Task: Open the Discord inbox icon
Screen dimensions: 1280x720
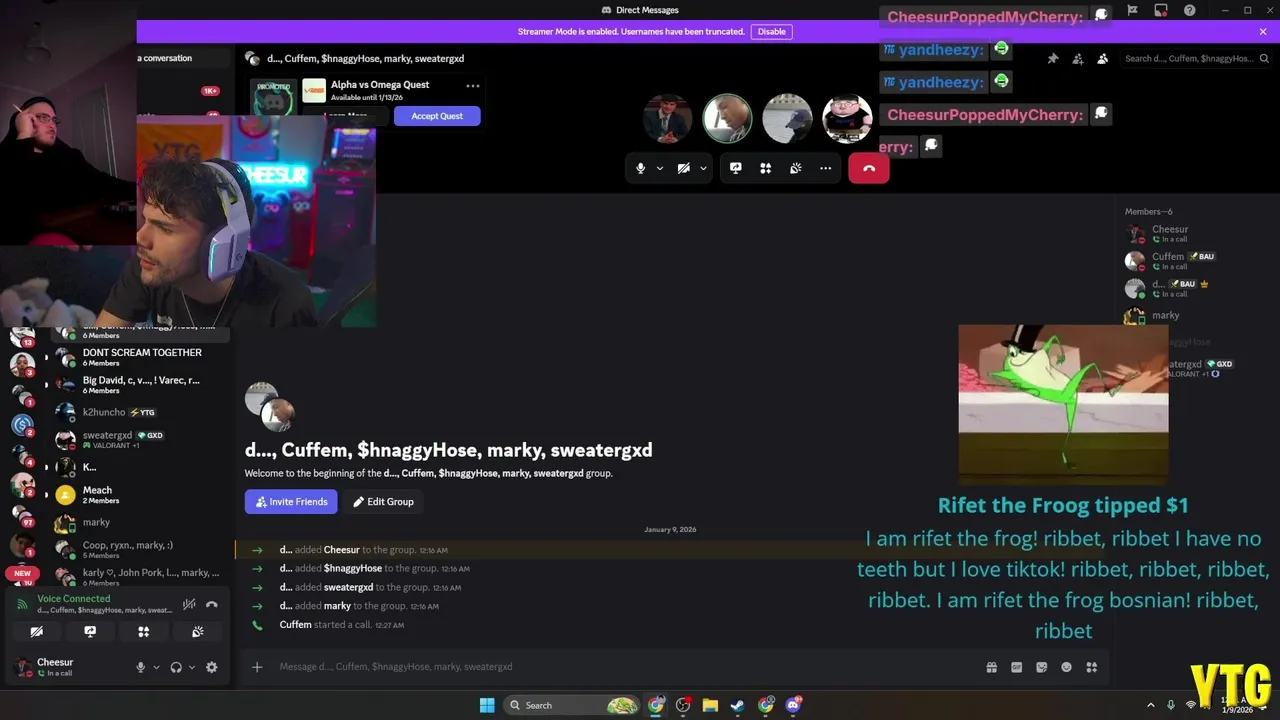Action: 1161,10
